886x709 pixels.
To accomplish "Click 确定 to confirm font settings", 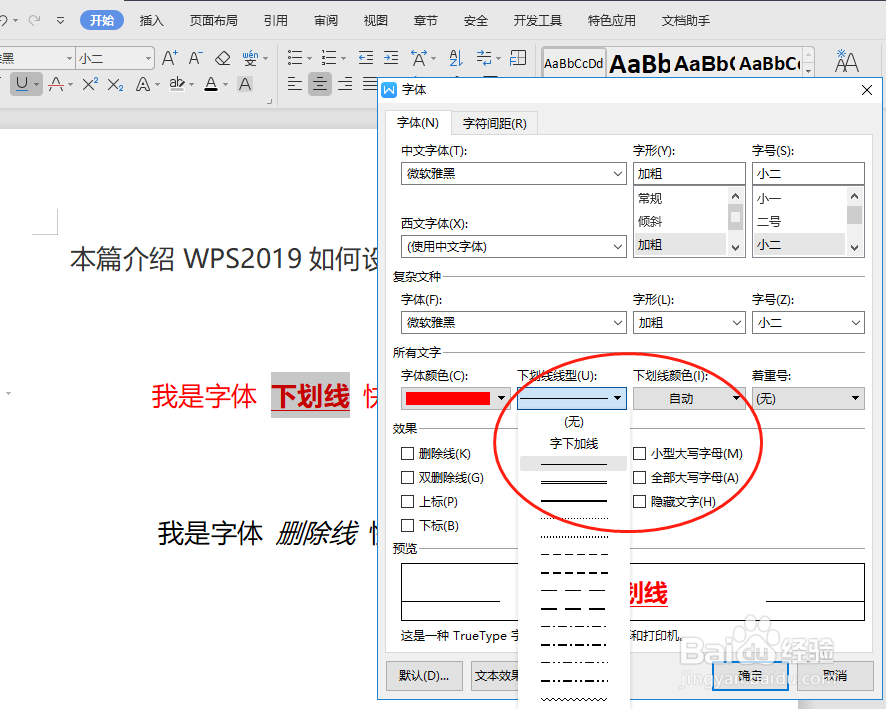I will click(x=750, y=676).
